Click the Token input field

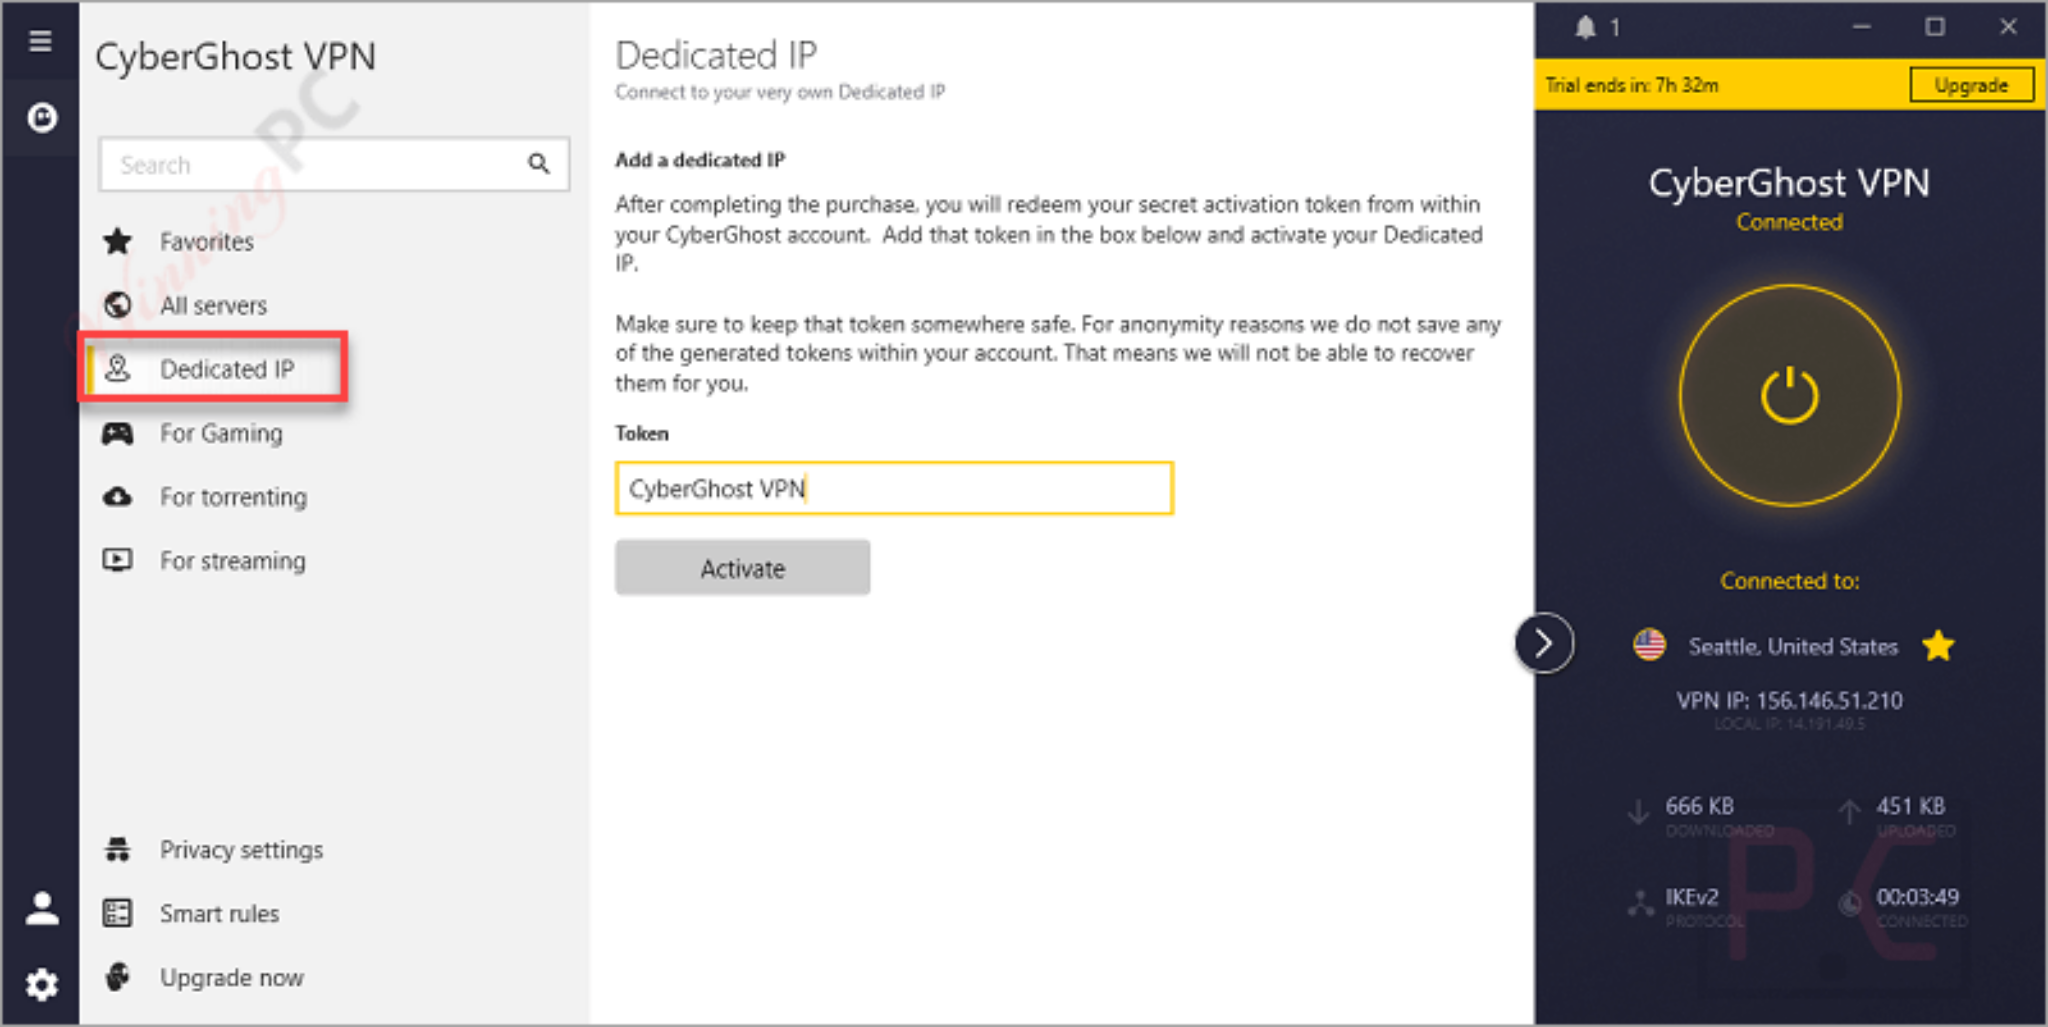[x=894, y=488]
